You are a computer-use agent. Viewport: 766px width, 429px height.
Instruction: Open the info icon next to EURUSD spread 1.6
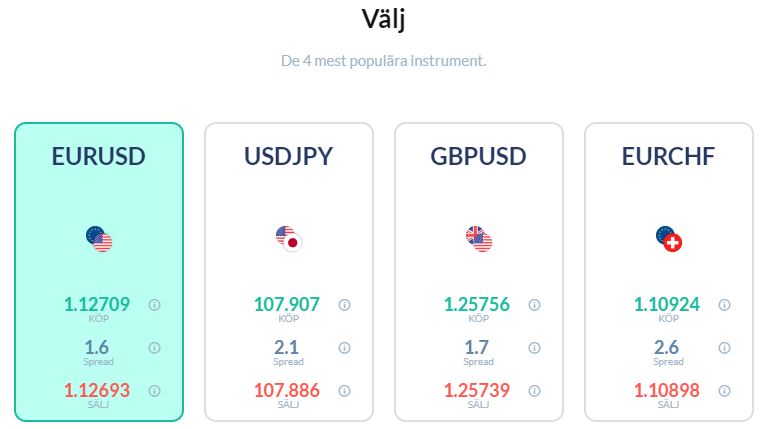(x=154, y=348)
